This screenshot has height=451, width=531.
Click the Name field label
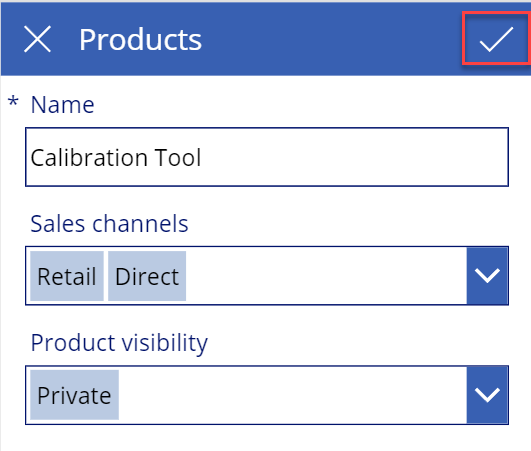[62, 105]
